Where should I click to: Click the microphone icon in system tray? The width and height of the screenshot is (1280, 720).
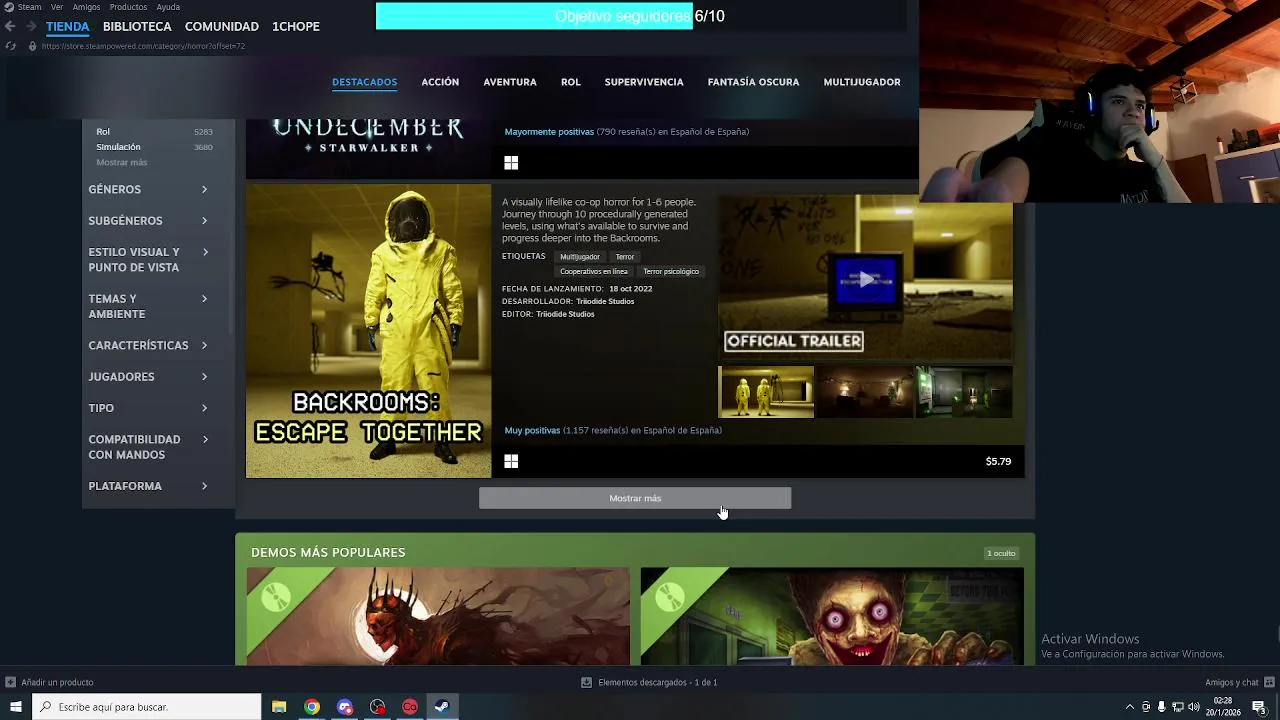[1162, 707]
